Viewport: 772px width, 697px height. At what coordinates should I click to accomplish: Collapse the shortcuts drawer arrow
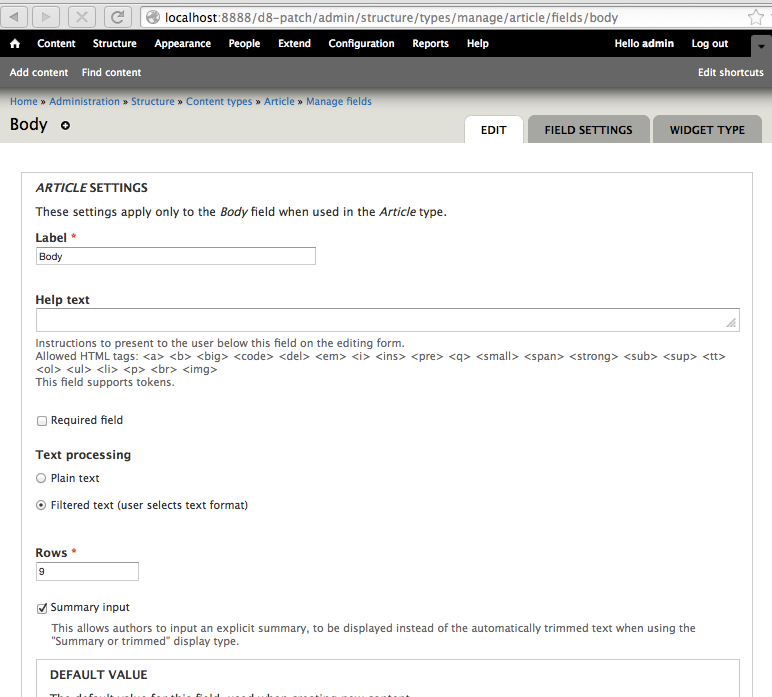761,46
